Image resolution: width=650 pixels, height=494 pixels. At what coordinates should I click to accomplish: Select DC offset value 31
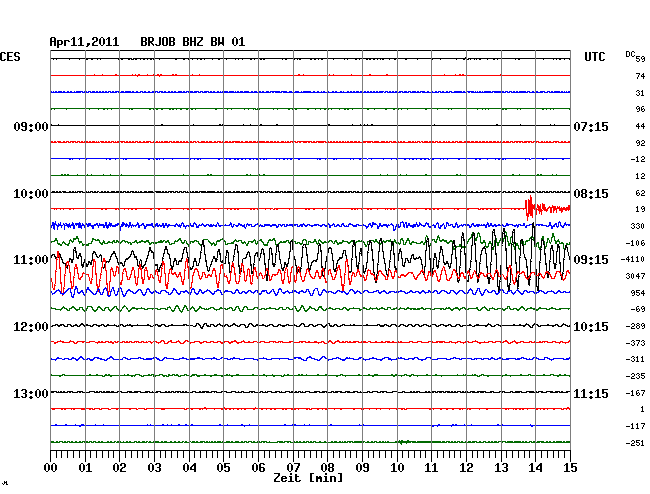[x=640, y=93]
